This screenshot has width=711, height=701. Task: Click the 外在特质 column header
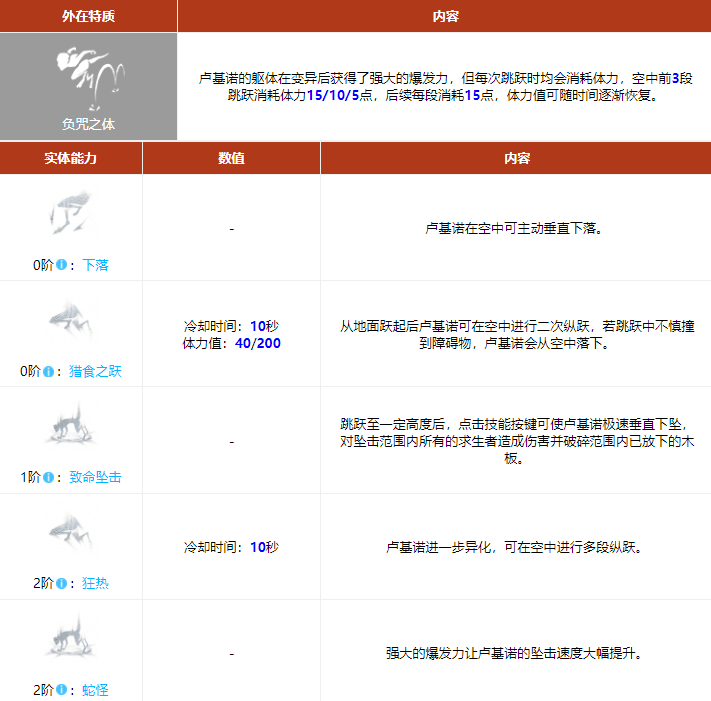coord(88,16)
